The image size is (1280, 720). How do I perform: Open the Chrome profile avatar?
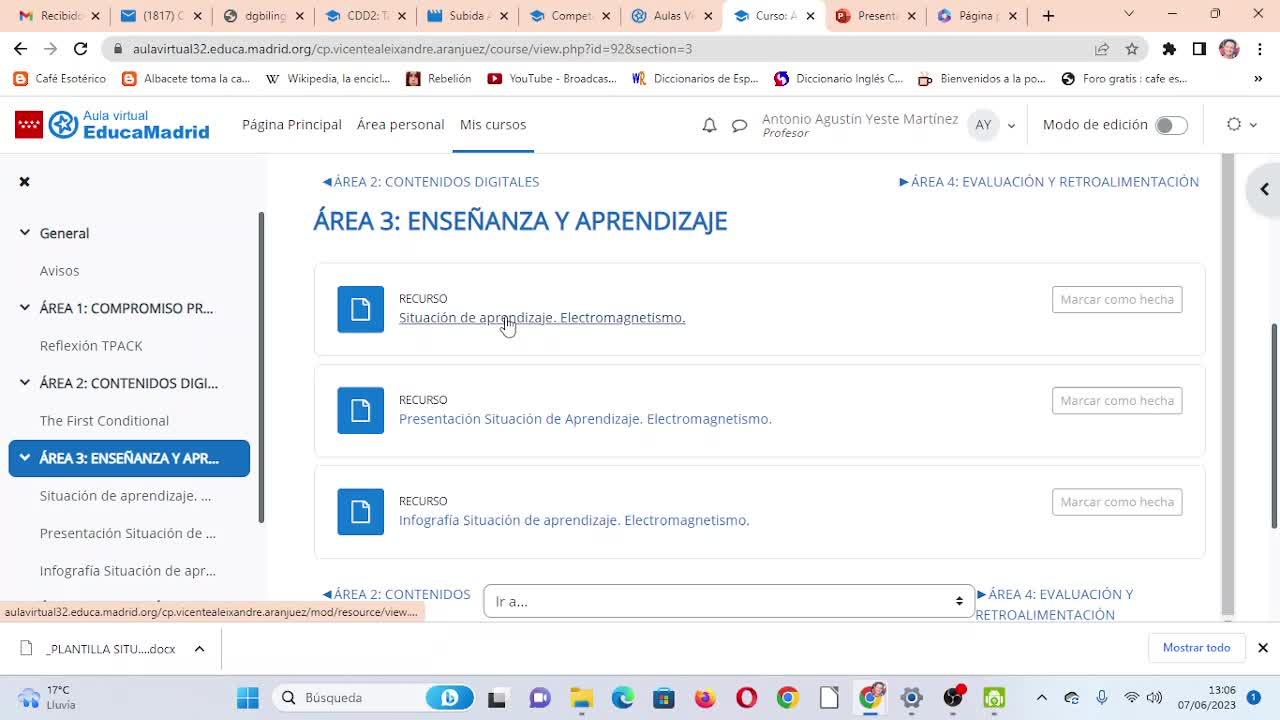click(x=1229, y=49)
